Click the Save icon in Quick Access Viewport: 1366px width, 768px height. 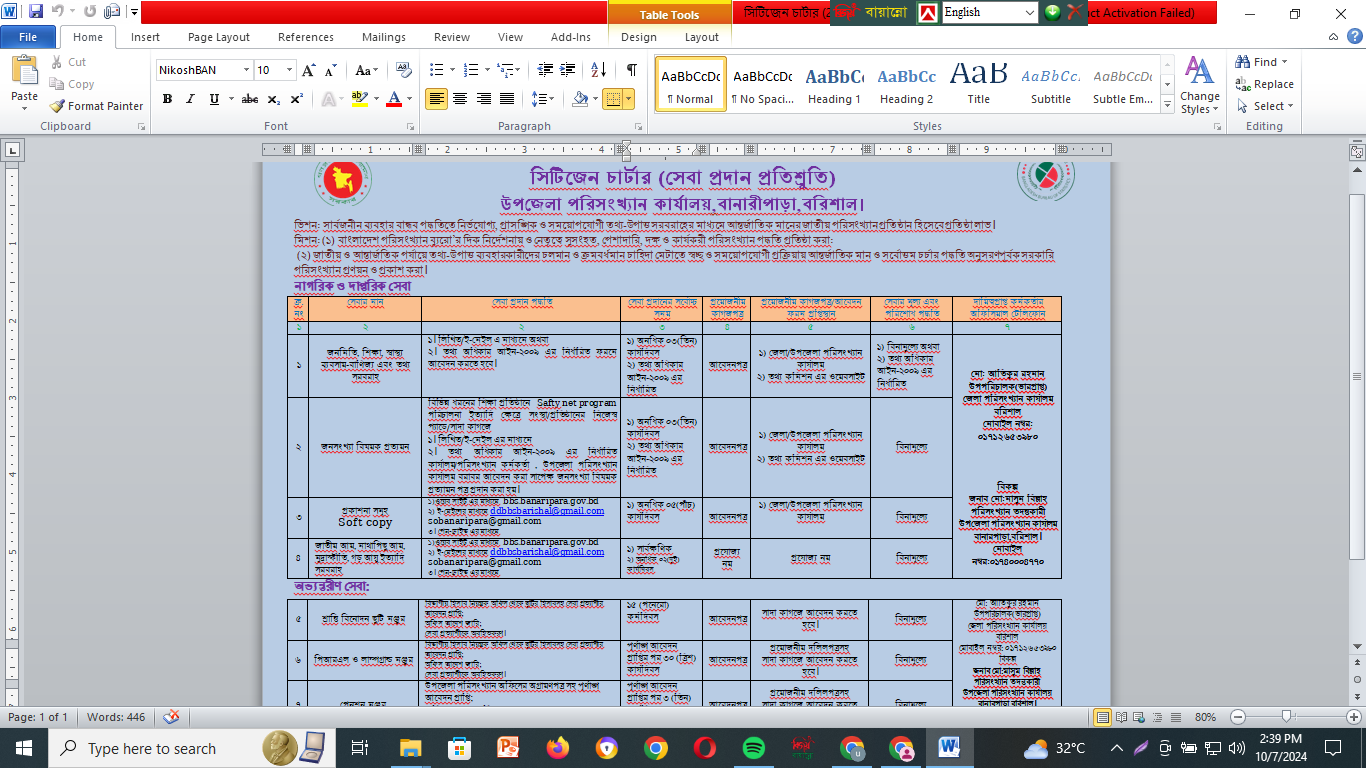[36, 12]
